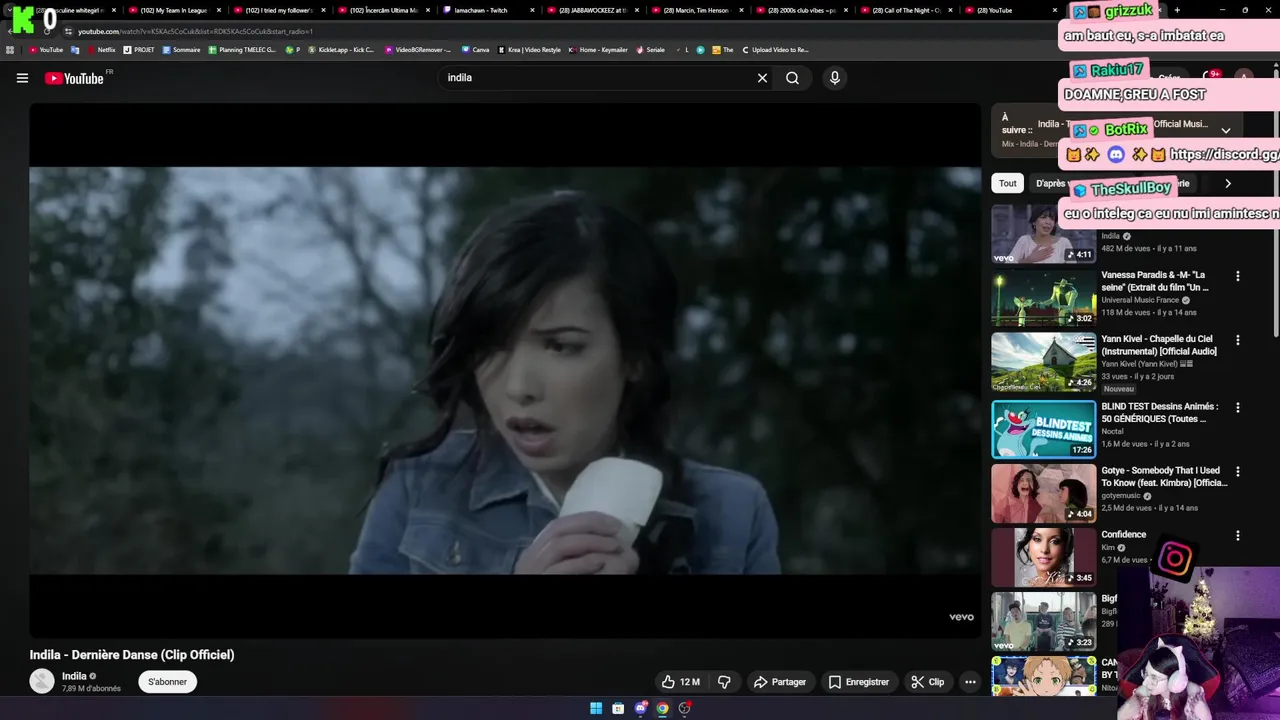The width and height of the screenshot is (1280, 720).
Task: Open the Seriale bookmark
Action: [651, 49]
